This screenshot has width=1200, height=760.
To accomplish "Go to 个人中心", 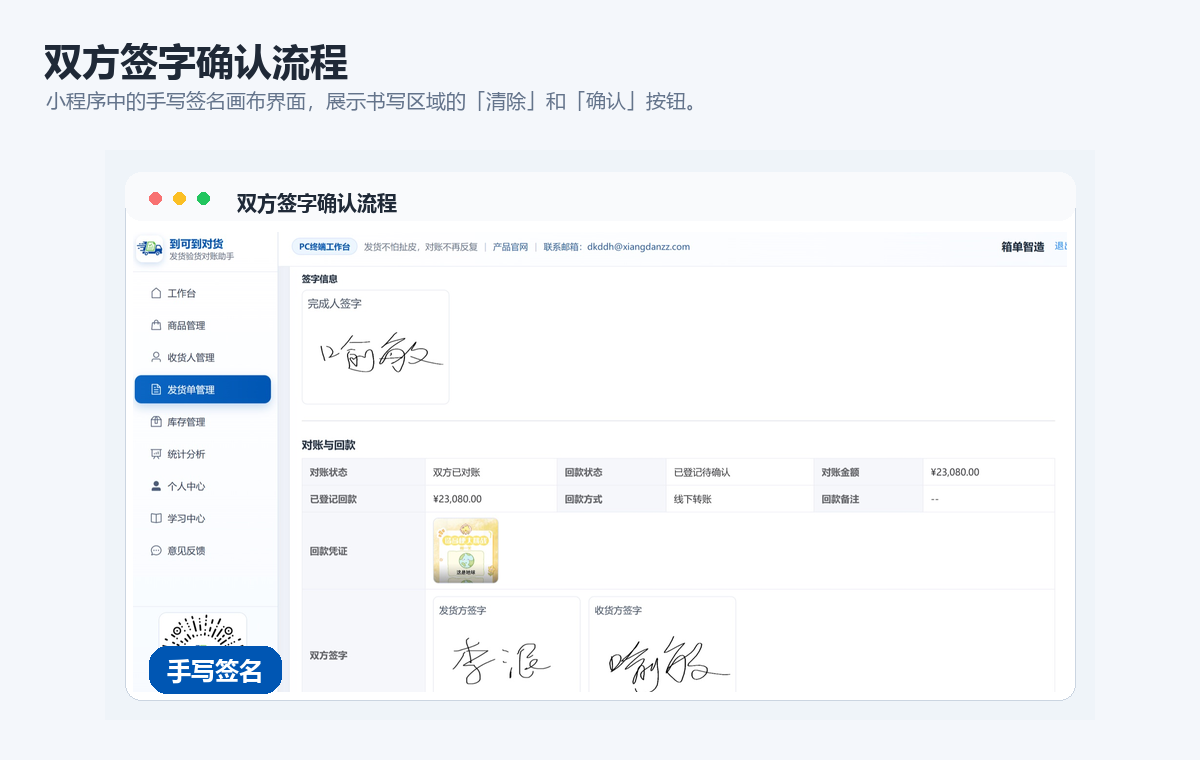I will (203, 486).
